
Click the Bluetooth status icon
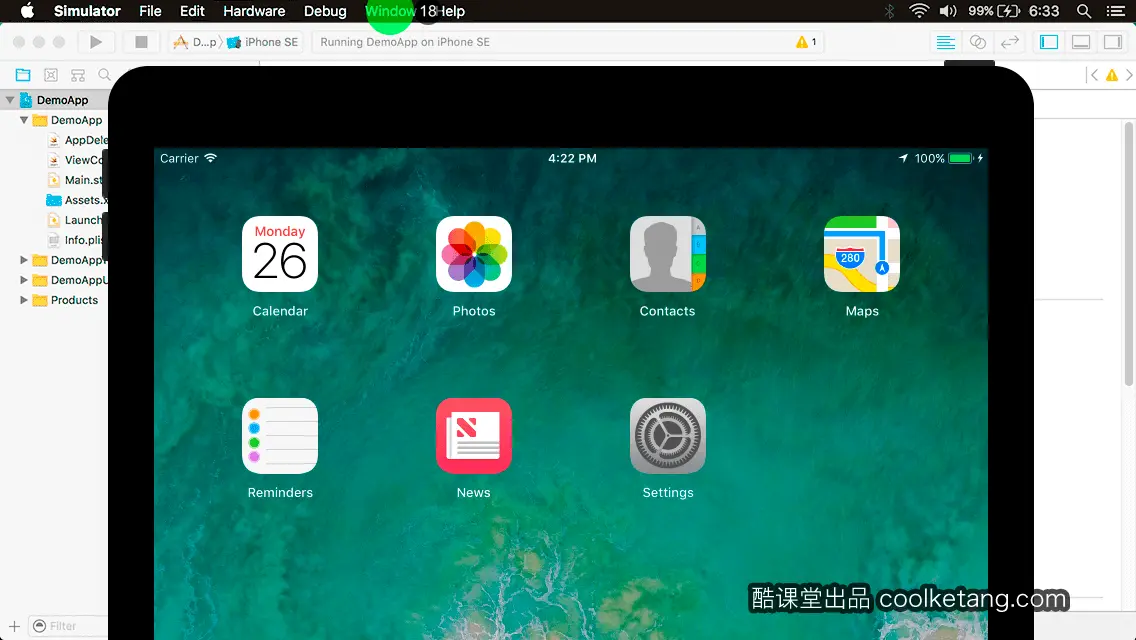pos(890,11)
